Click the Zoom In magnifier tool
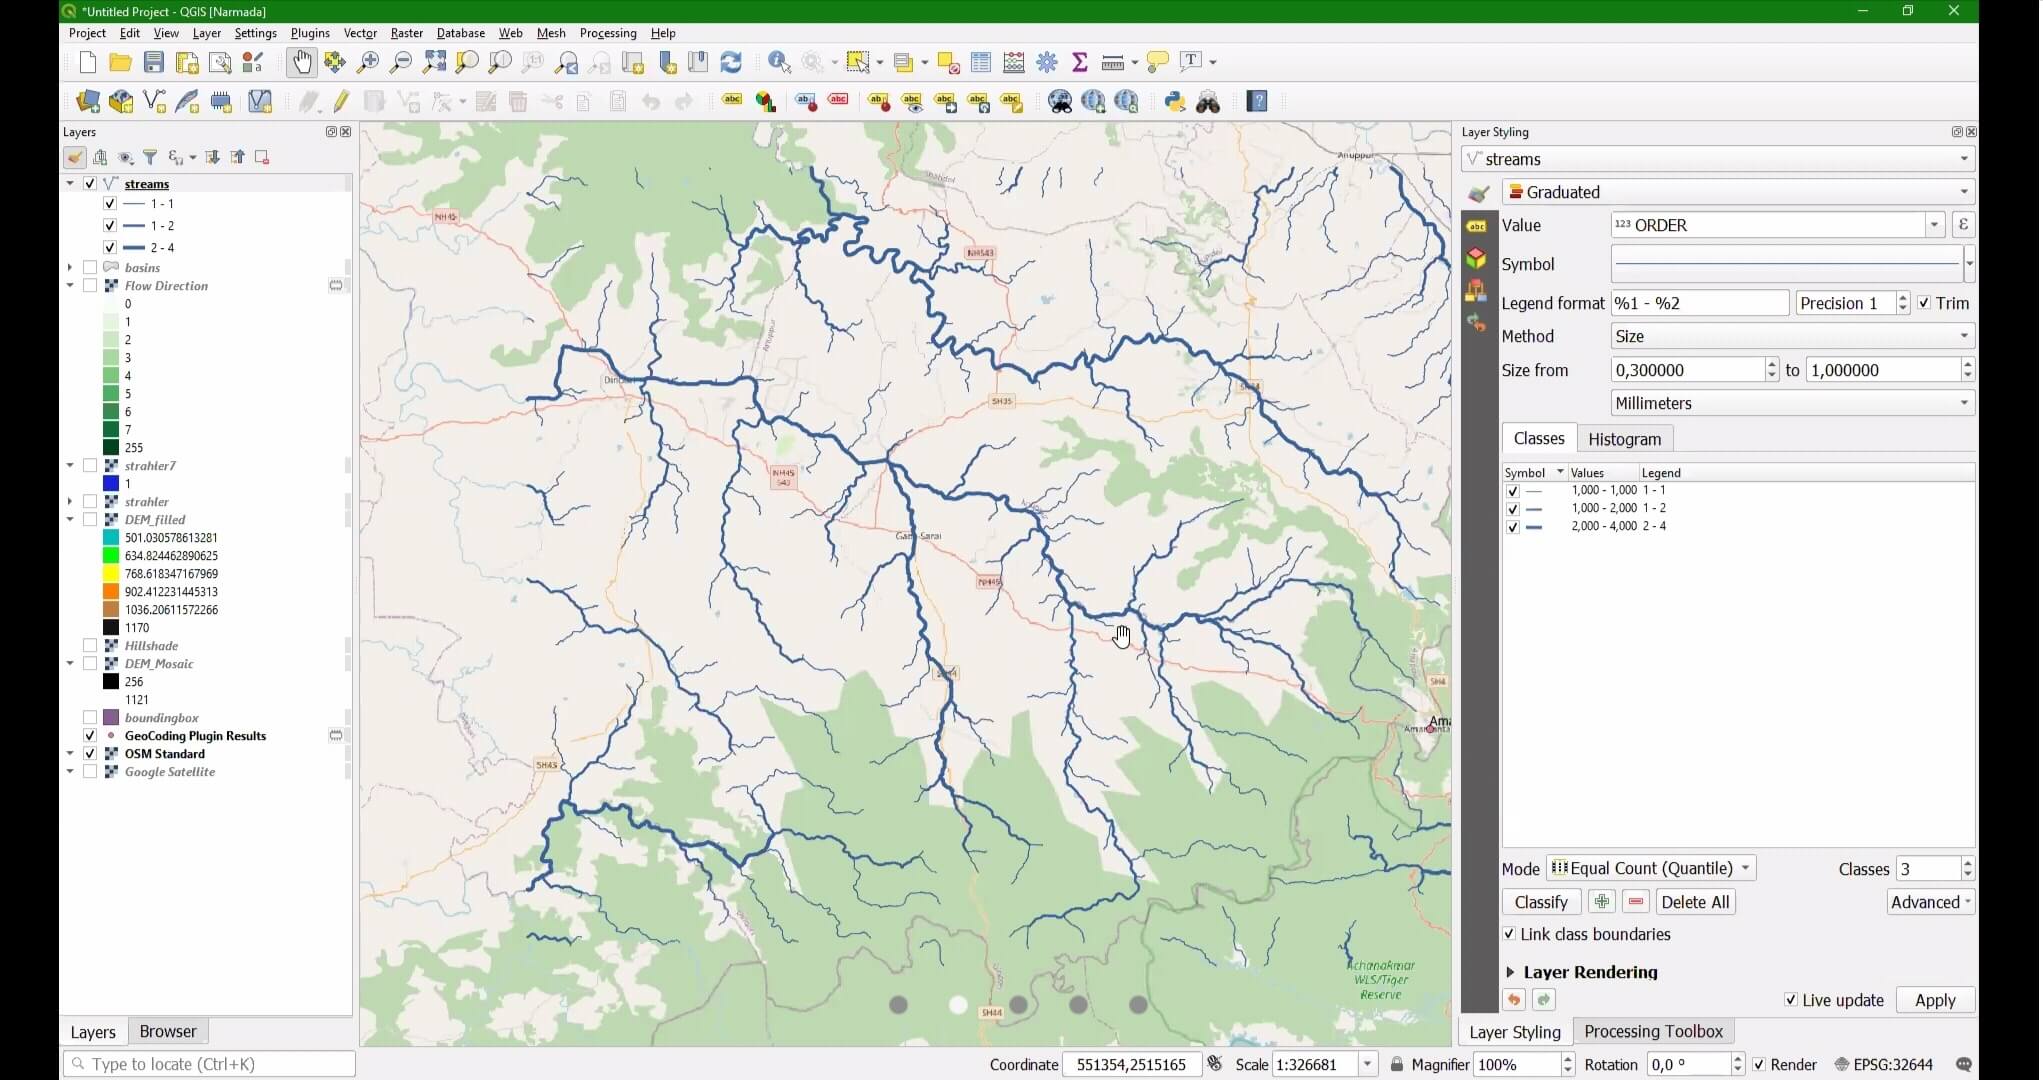 click(368, 62)
